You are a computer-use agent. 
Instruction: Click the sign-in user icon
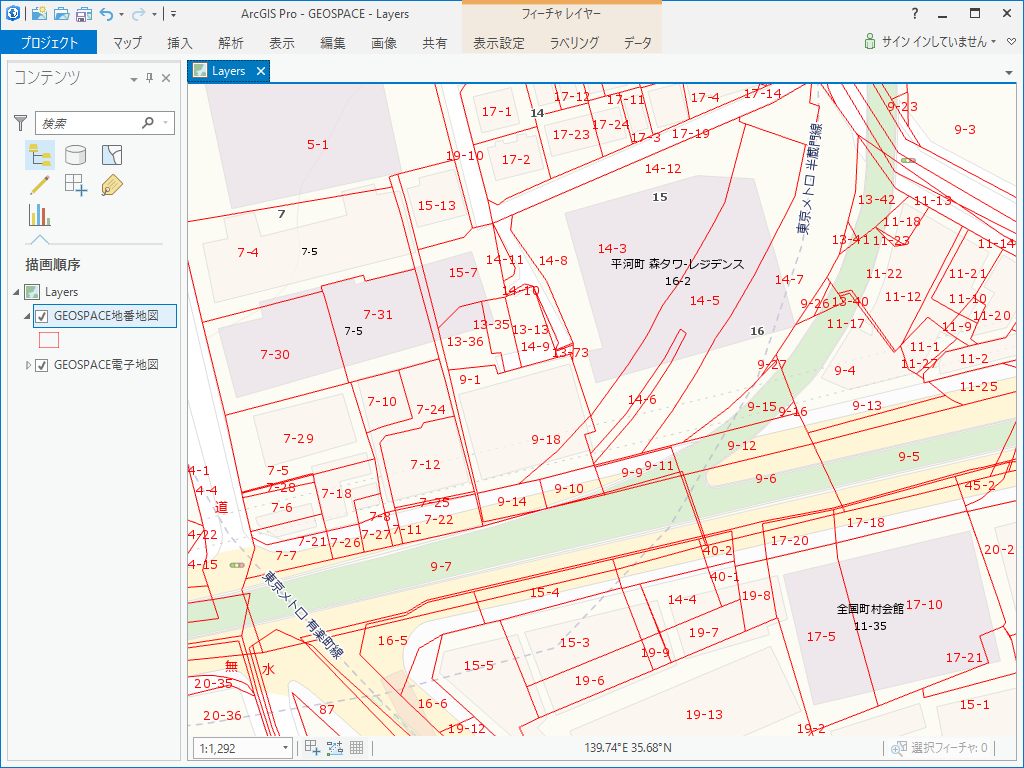[869, 42]
